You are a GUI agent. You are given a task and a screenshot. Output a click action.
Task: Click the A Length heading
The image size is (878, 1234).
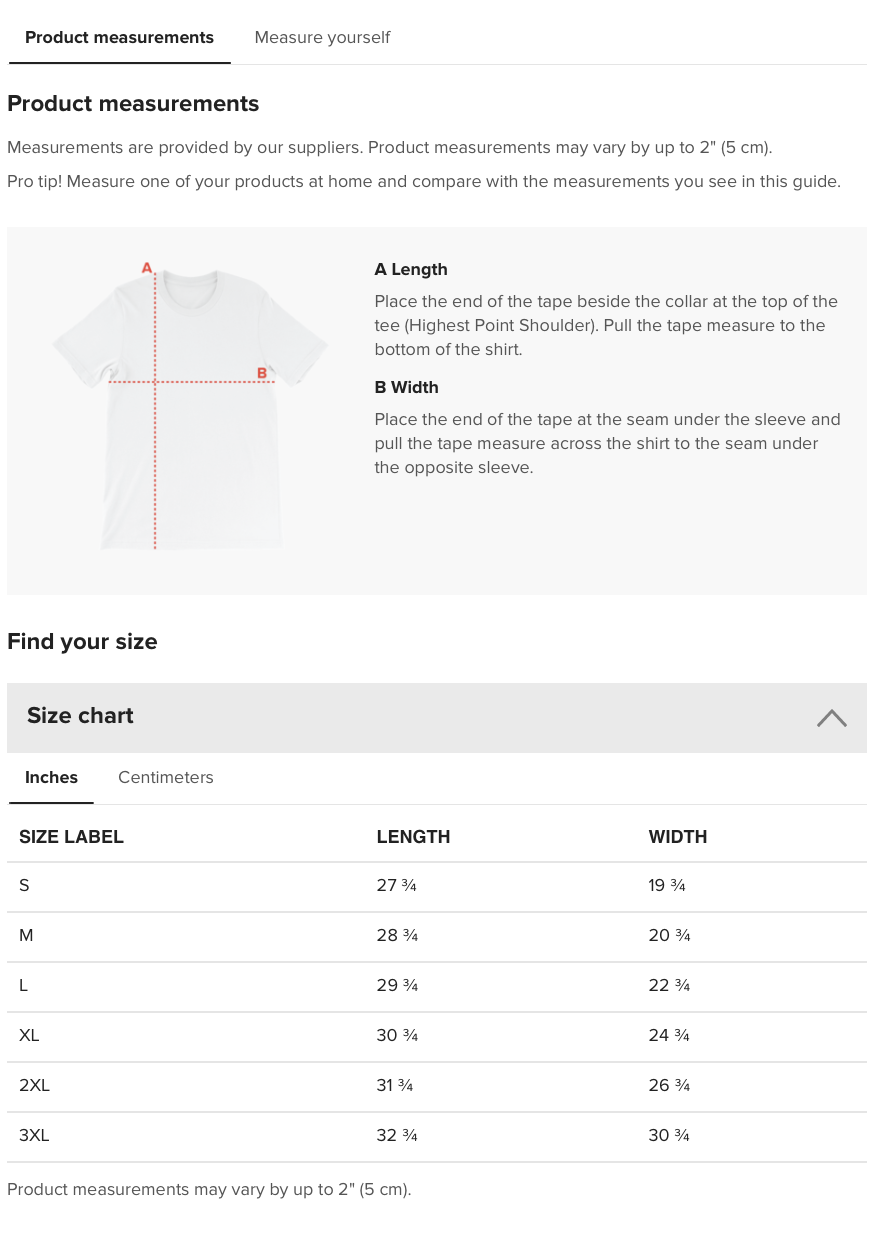tap(411, 270)
